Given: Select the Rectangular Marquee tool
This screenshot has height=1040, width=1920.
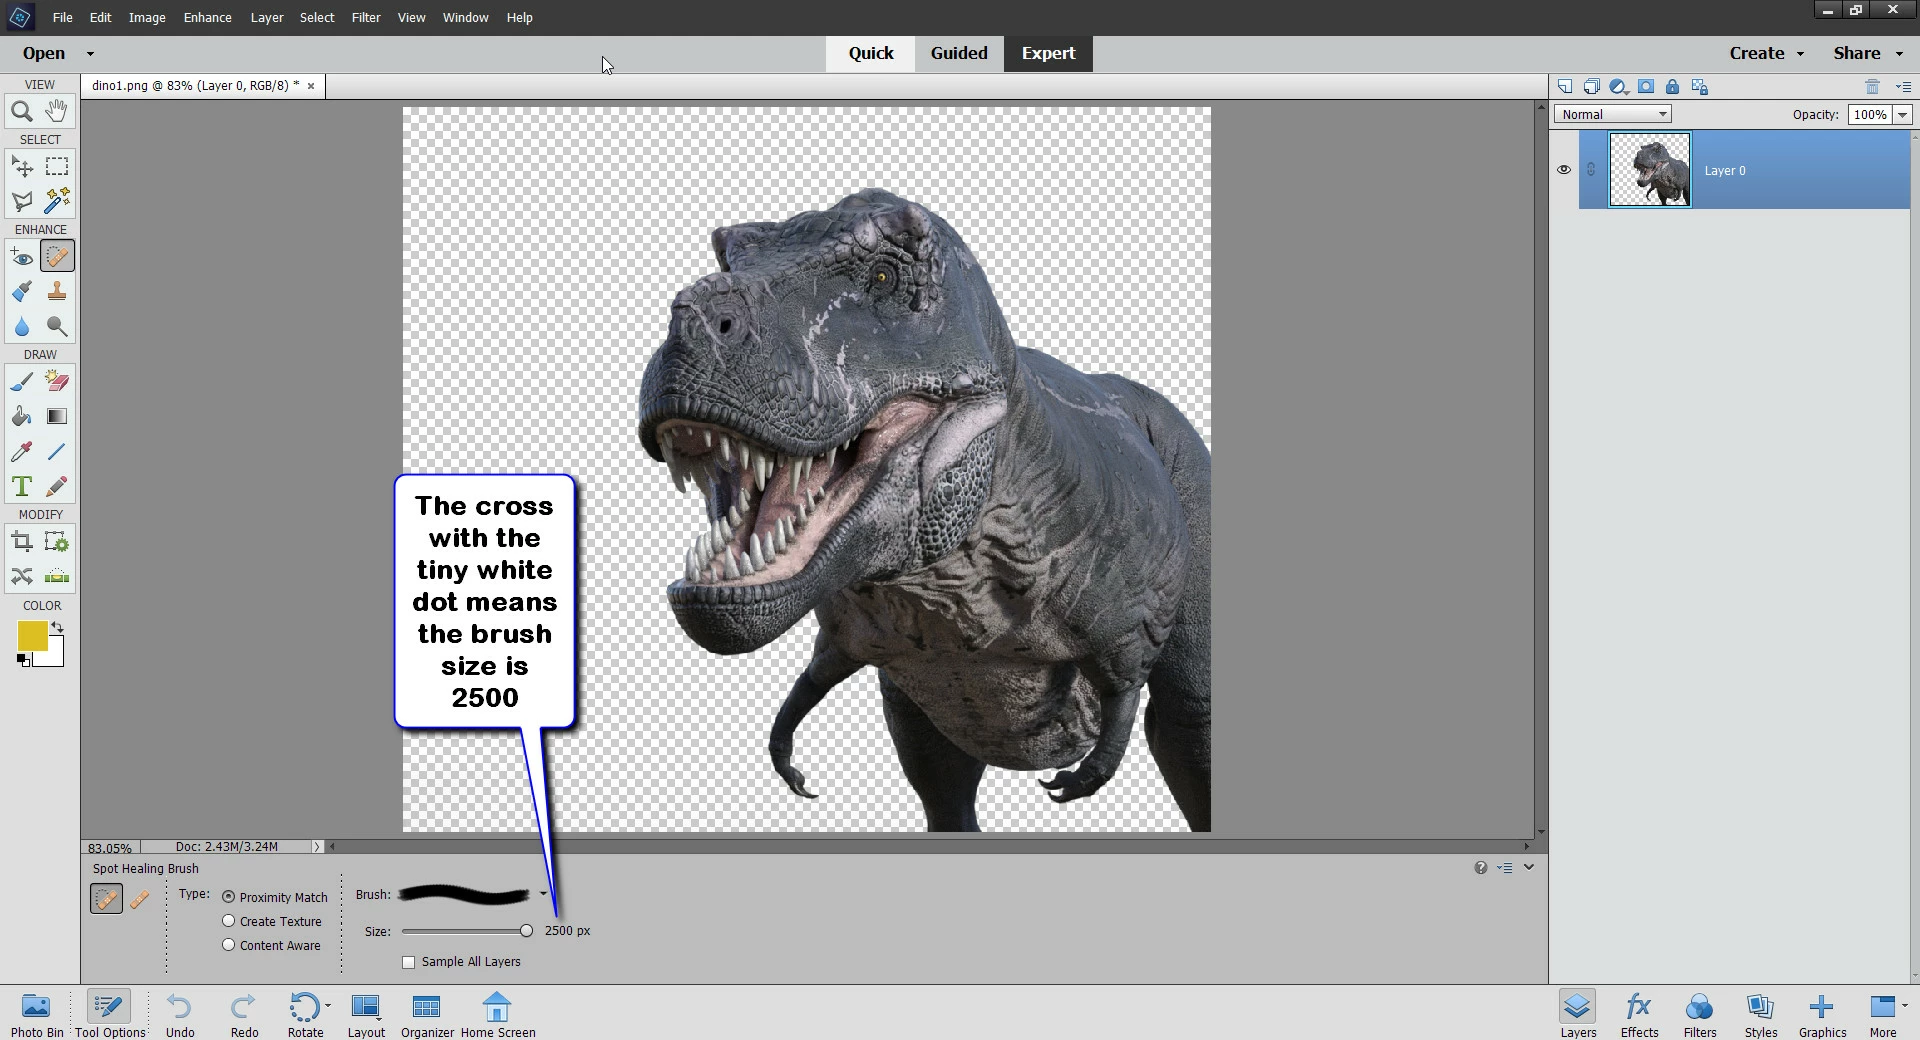Looking at the screenshot, I should (57, 167).
